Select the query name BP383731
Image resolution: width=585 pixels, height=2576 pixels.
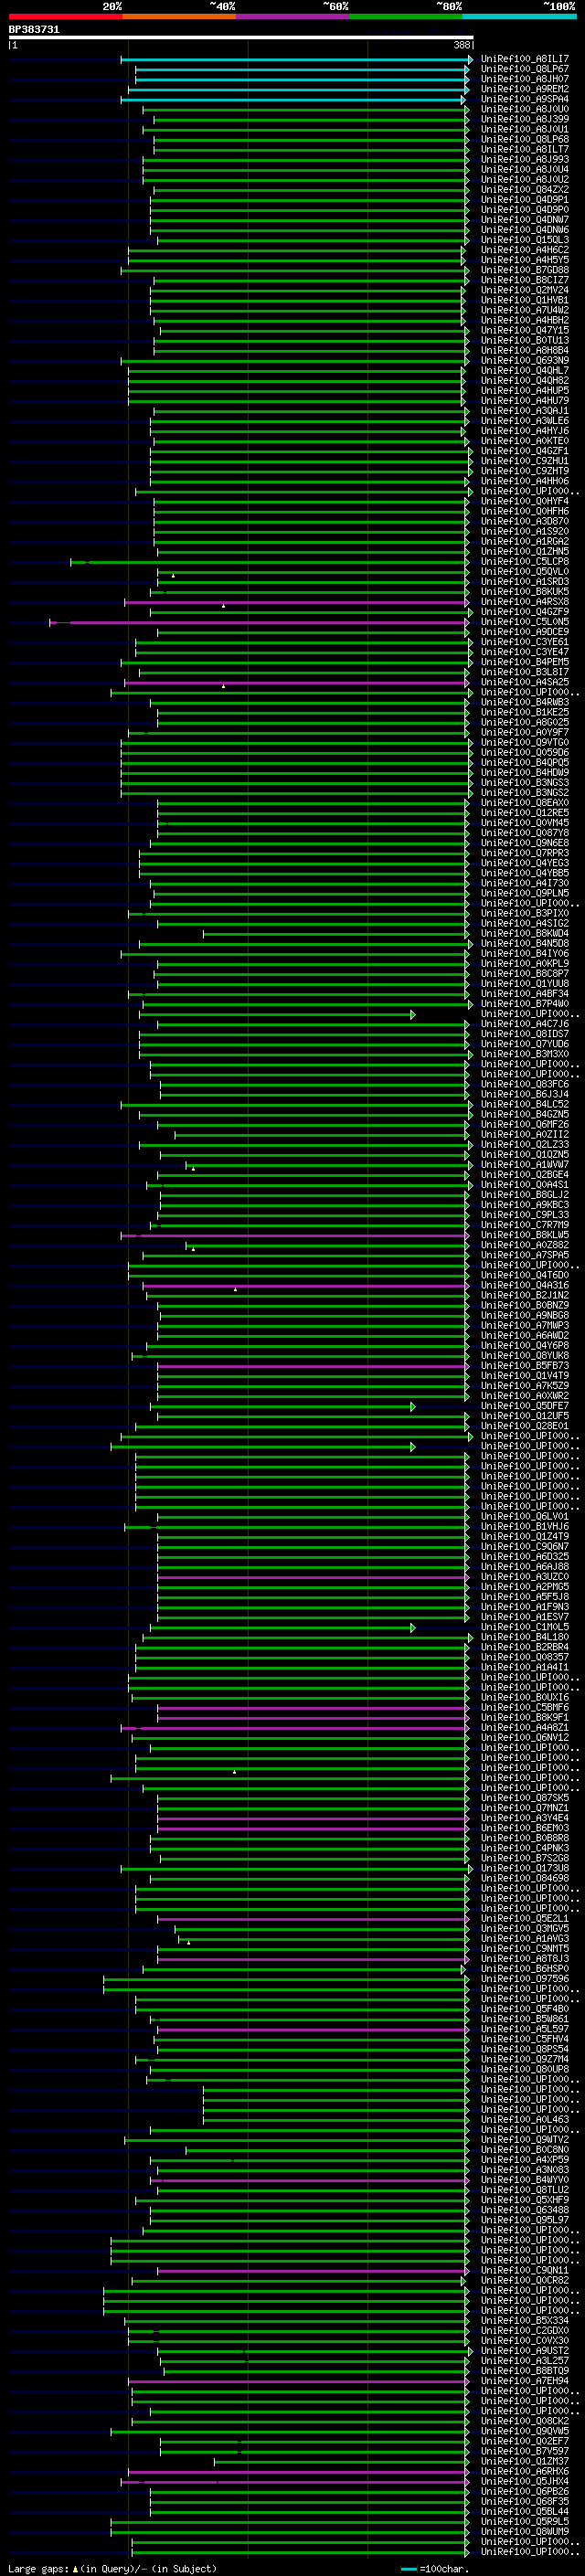(x=34, y=30)
